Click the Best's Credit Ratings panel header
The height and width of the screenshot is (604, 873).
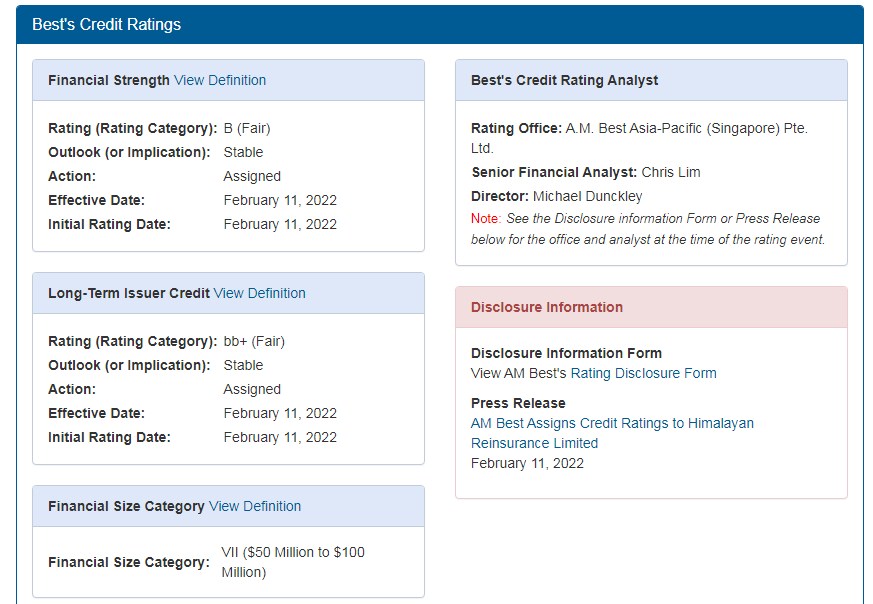point(107,24)
